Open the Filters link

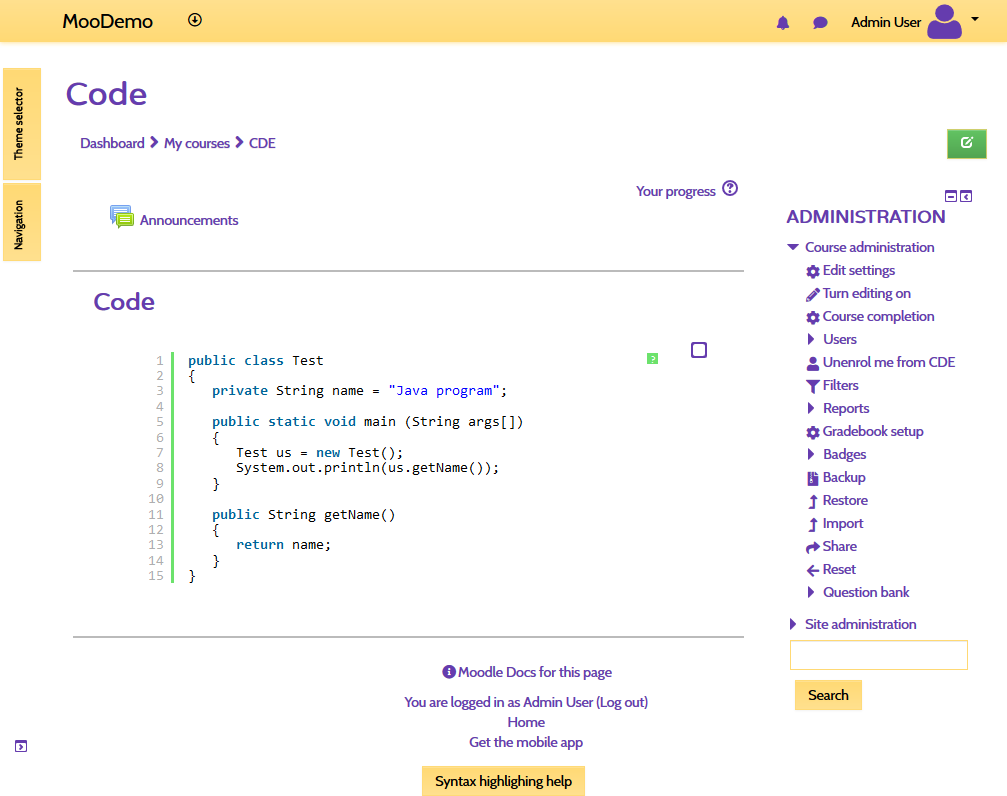tap(841, 385)
